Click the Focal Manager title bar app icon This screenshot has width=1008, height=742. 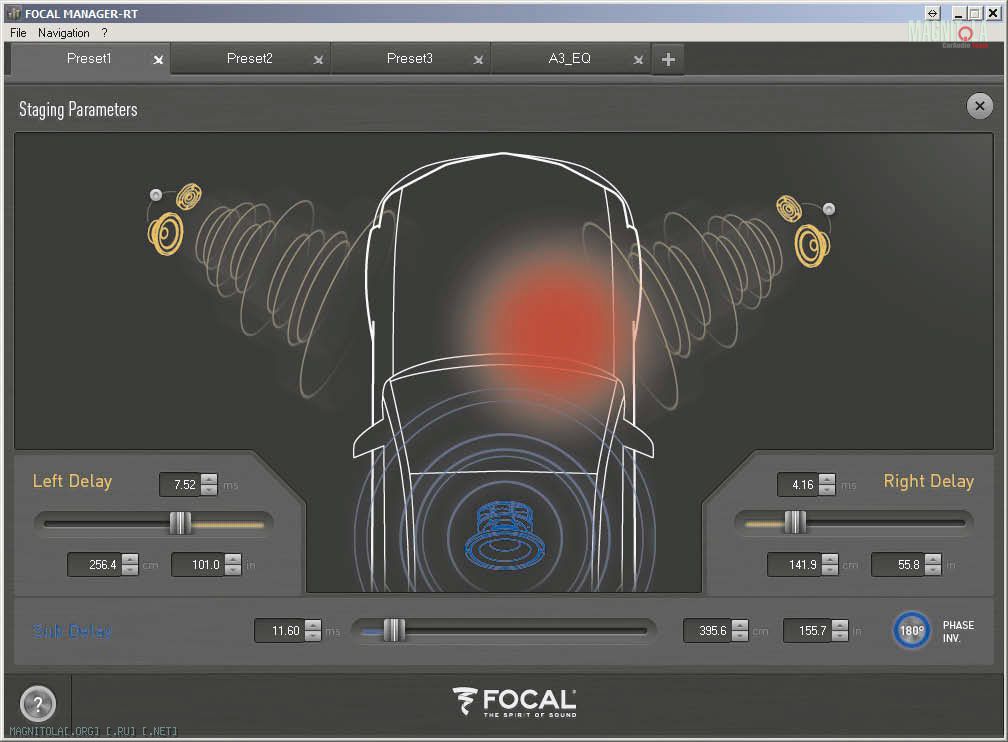[x=14, y=13]
